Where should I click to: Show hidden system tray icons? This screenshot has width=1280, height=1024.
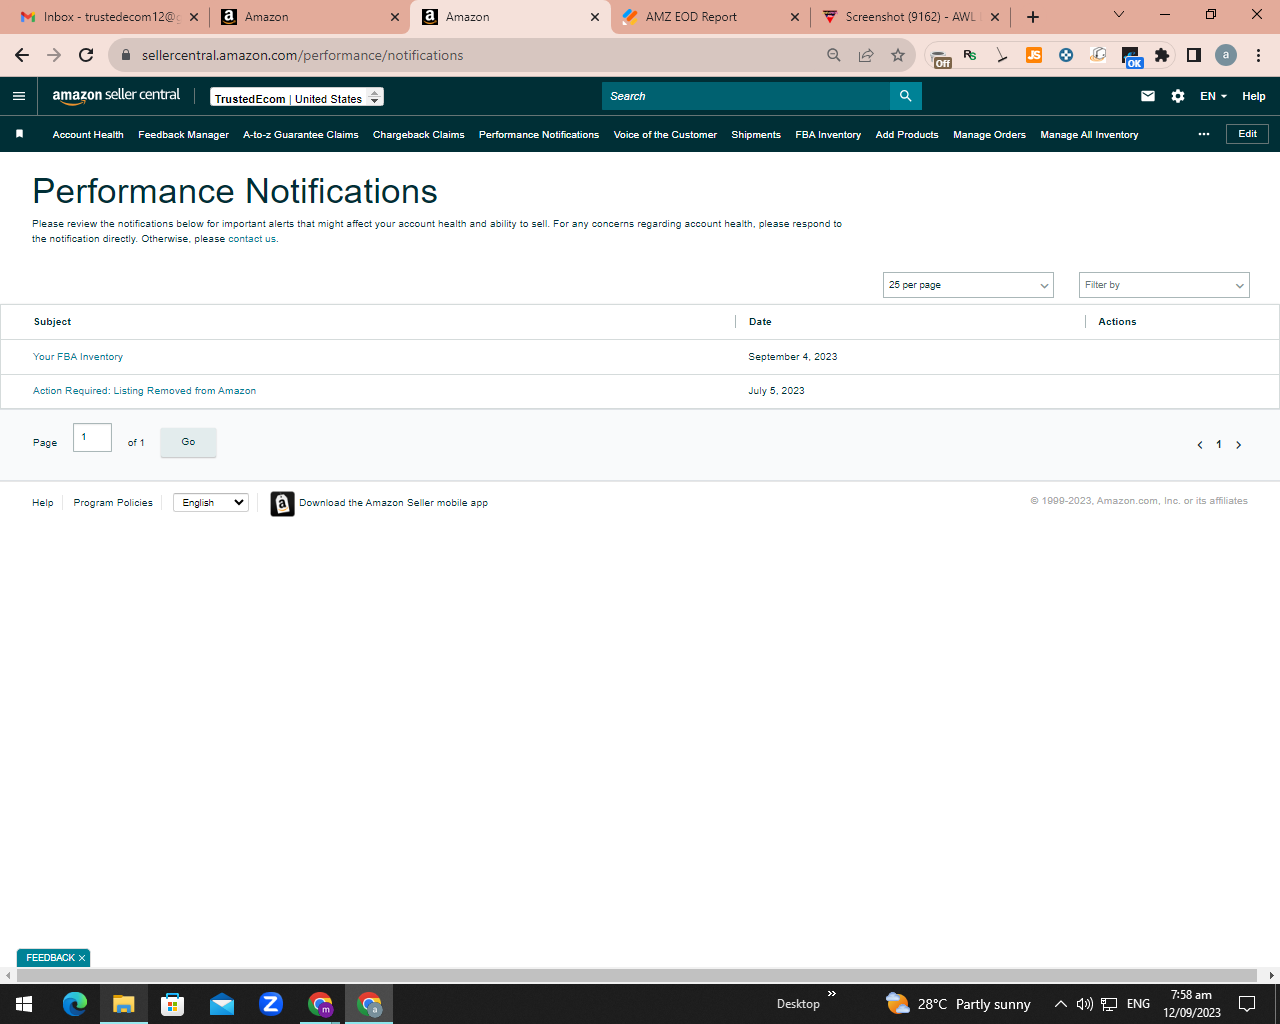click(x=1060, y=1004)
